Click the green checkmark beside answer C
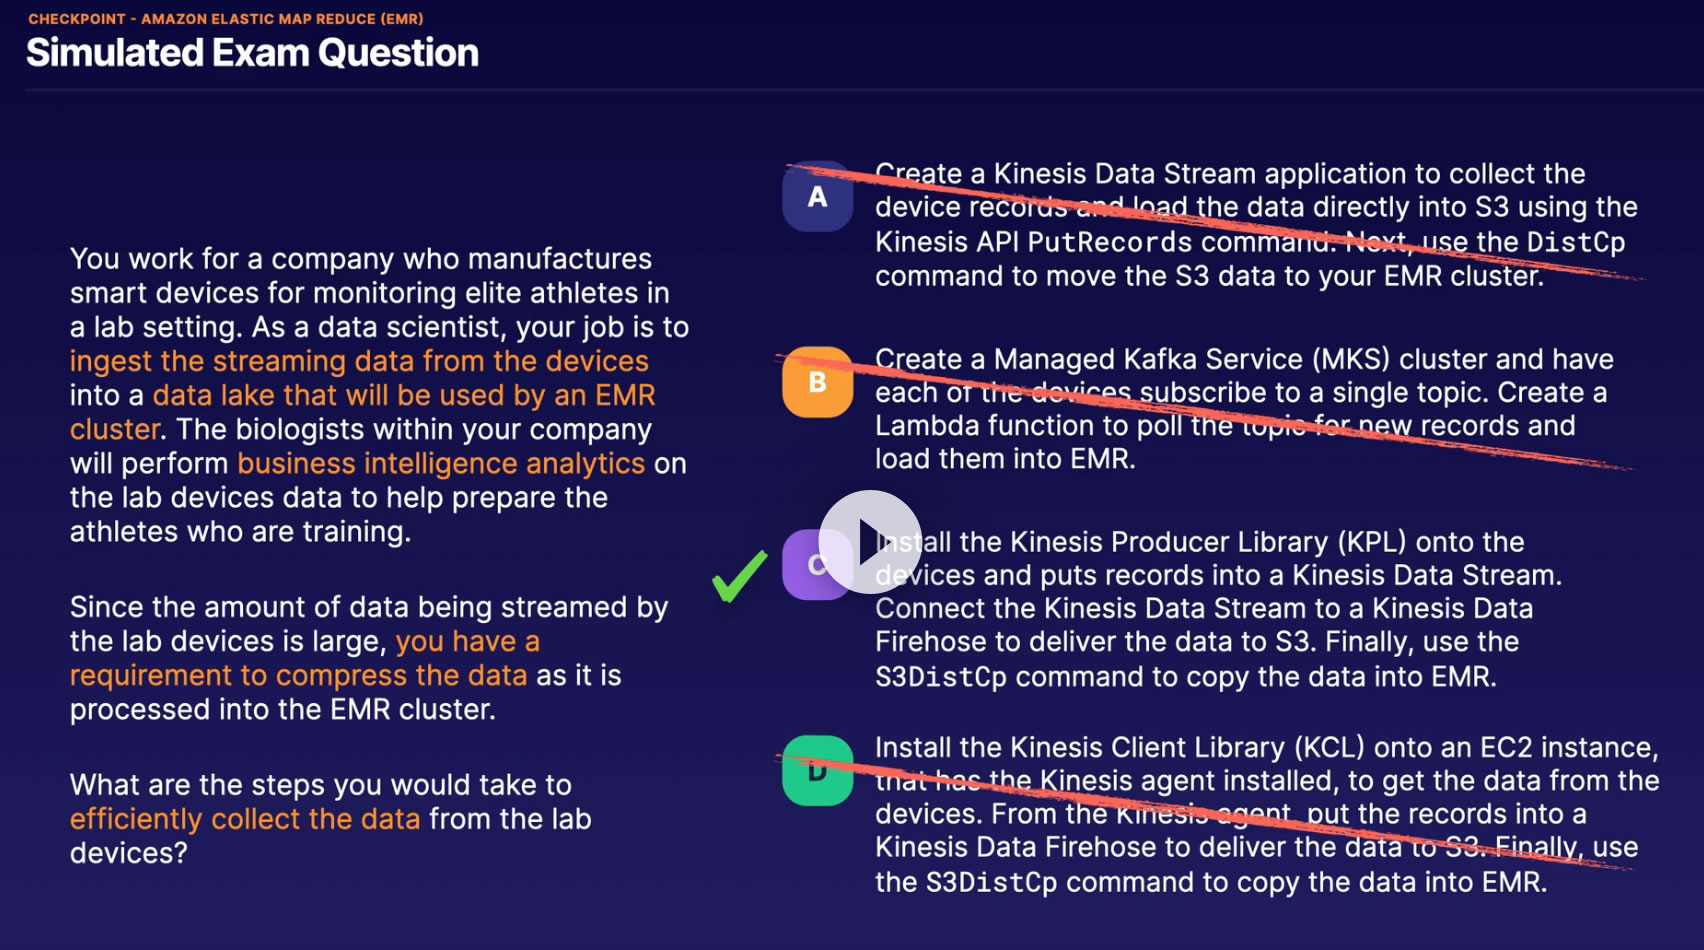This screenshot has width=1704, height=950. coord(740,576)
